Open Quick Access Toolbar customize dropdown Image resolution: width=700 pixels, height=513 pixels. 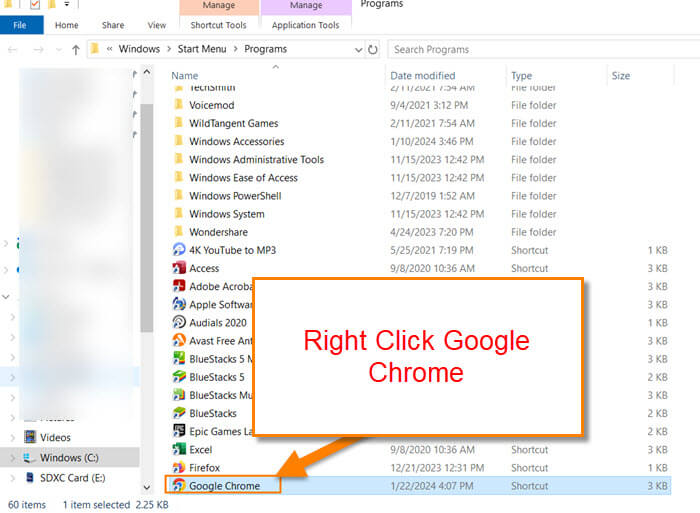pyautogui.click(x=67, y=4)
